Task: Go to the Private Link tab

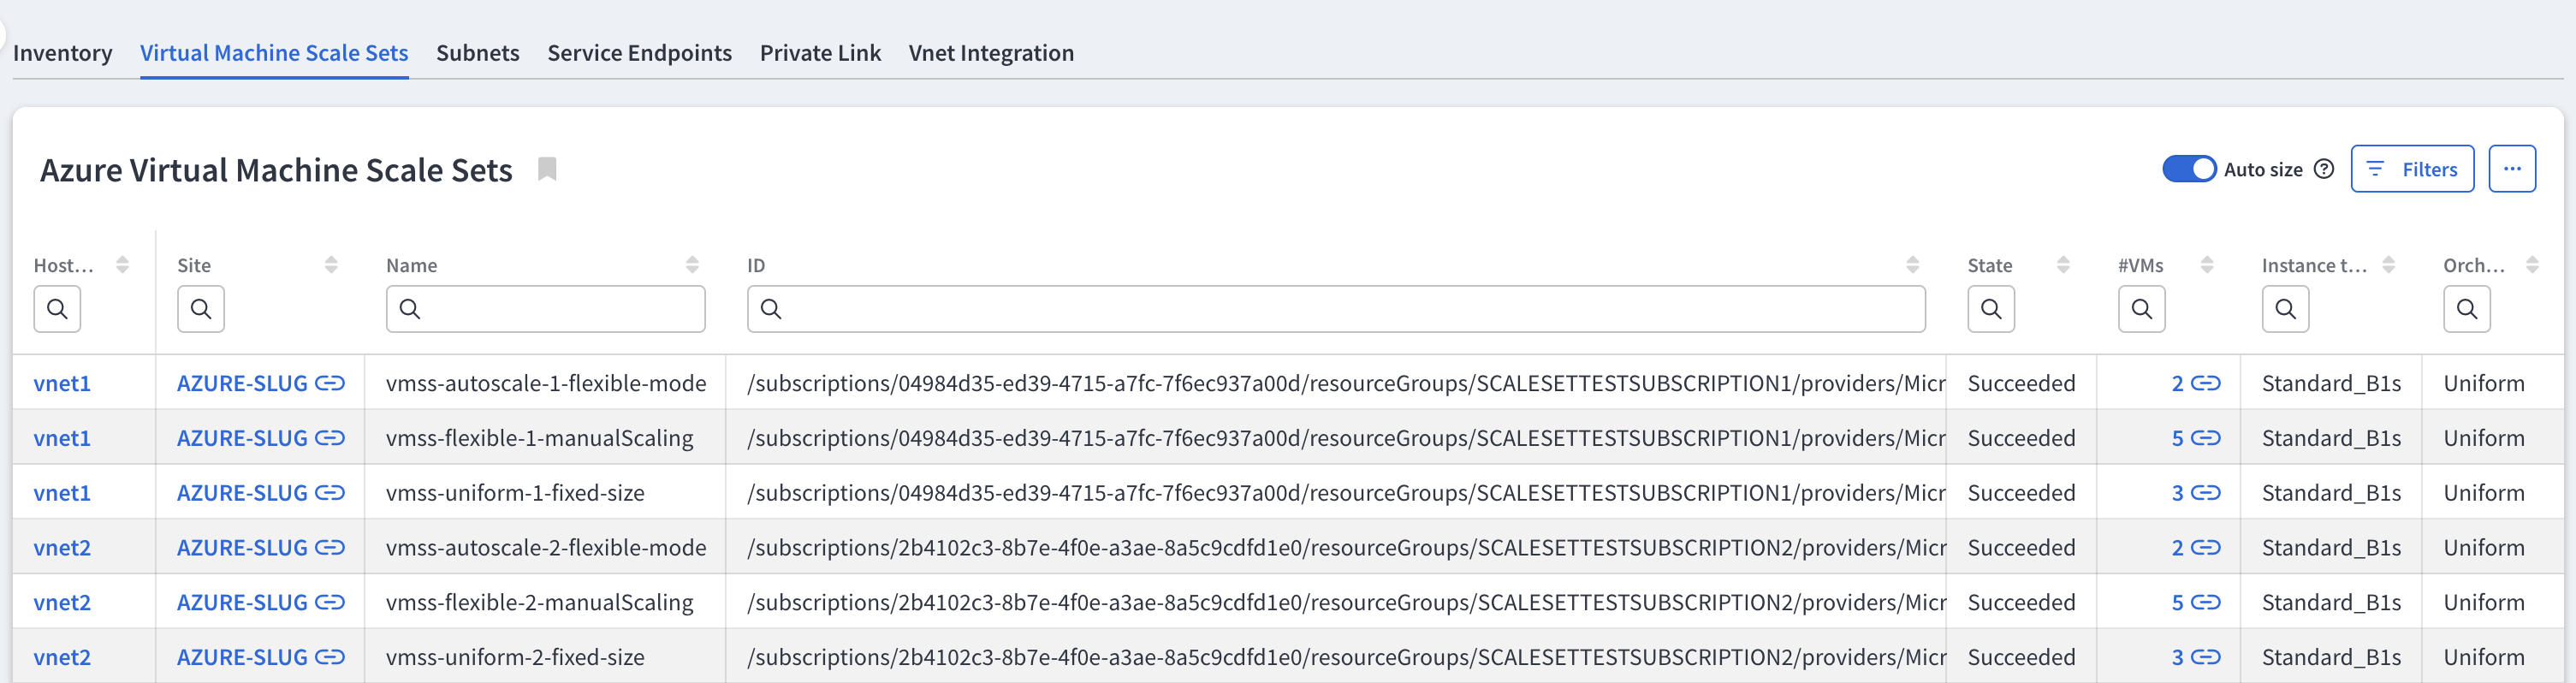Action: click(x=819, y=53)
